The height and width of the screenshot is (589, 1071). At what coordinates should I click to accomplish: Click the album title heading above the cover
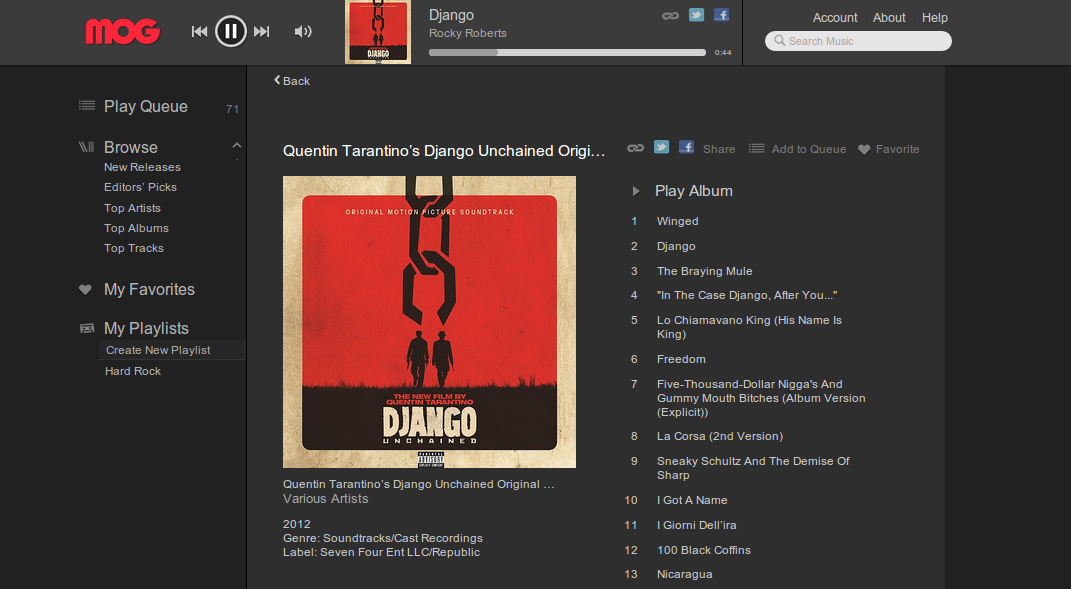[x=444, y=151]
